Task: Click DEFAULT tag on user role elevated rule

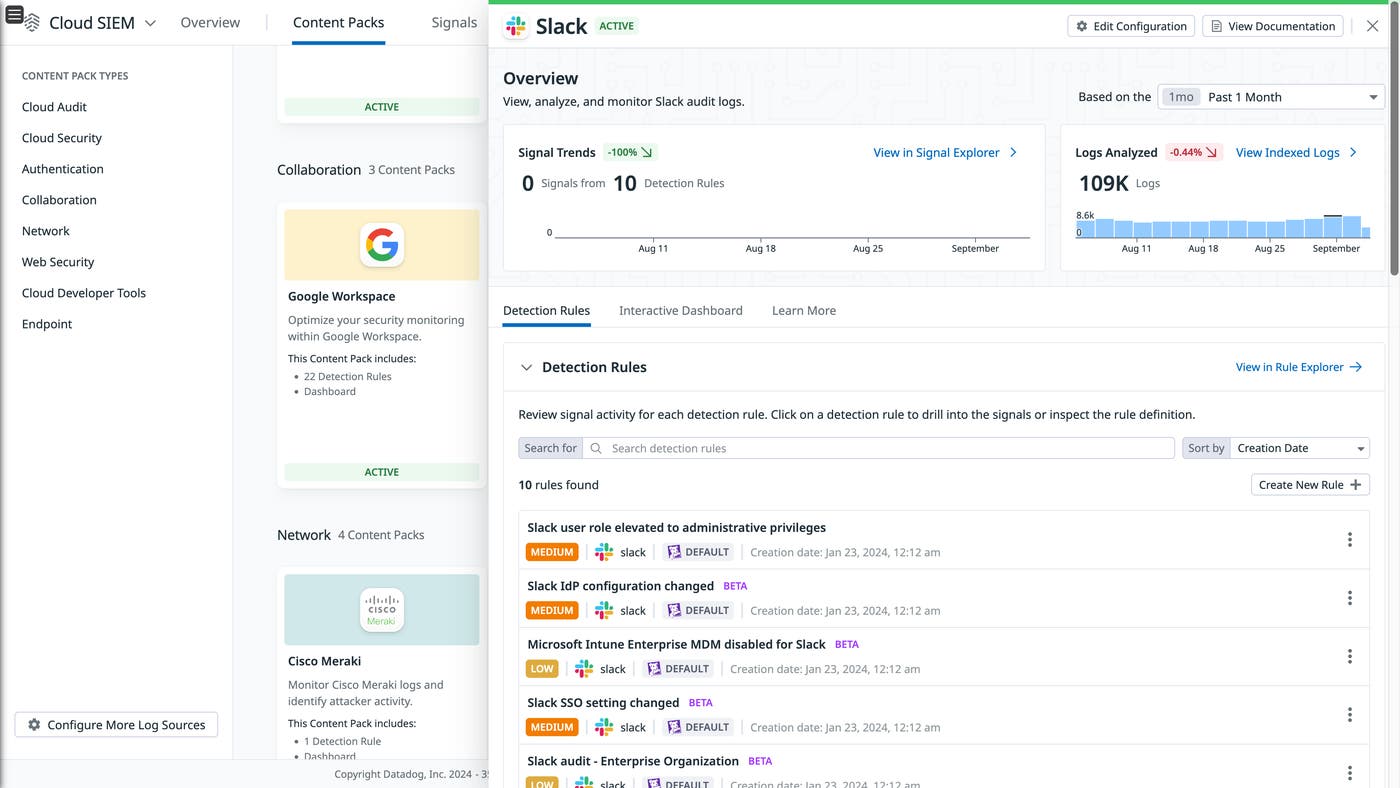Action: point(698,552)
